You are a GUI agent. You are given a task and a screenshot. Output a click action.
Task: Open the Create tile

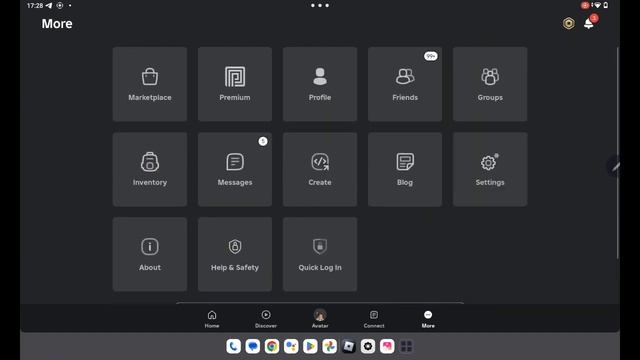[320, 169]
